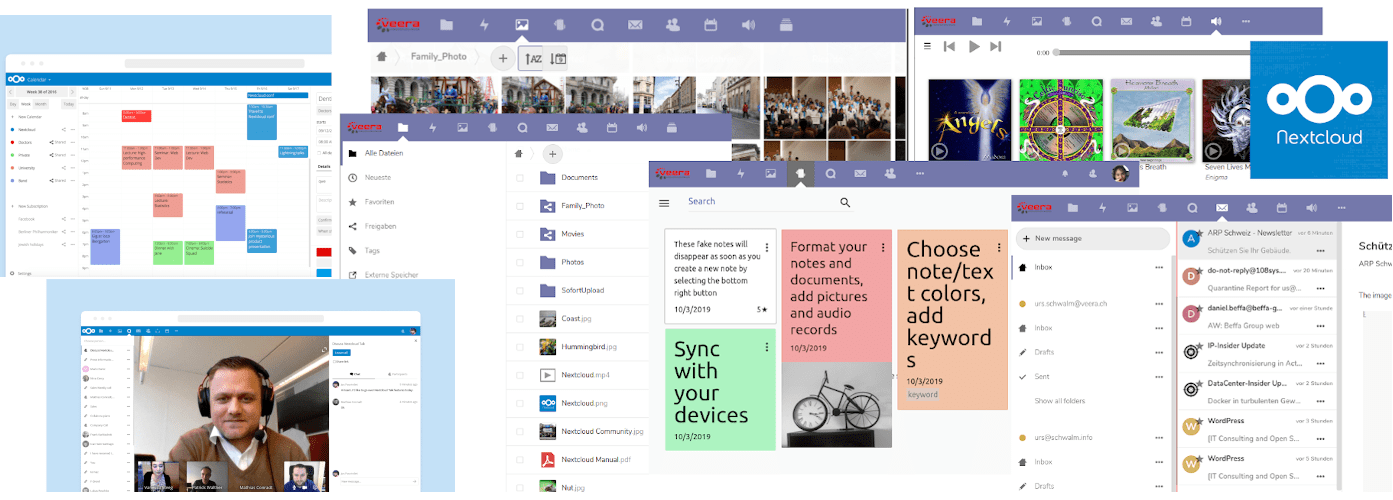This screenshot has width=1393, height=500.
Task: Open Calendar app dropdown in calendar header
Action: [x=38, y=79]
